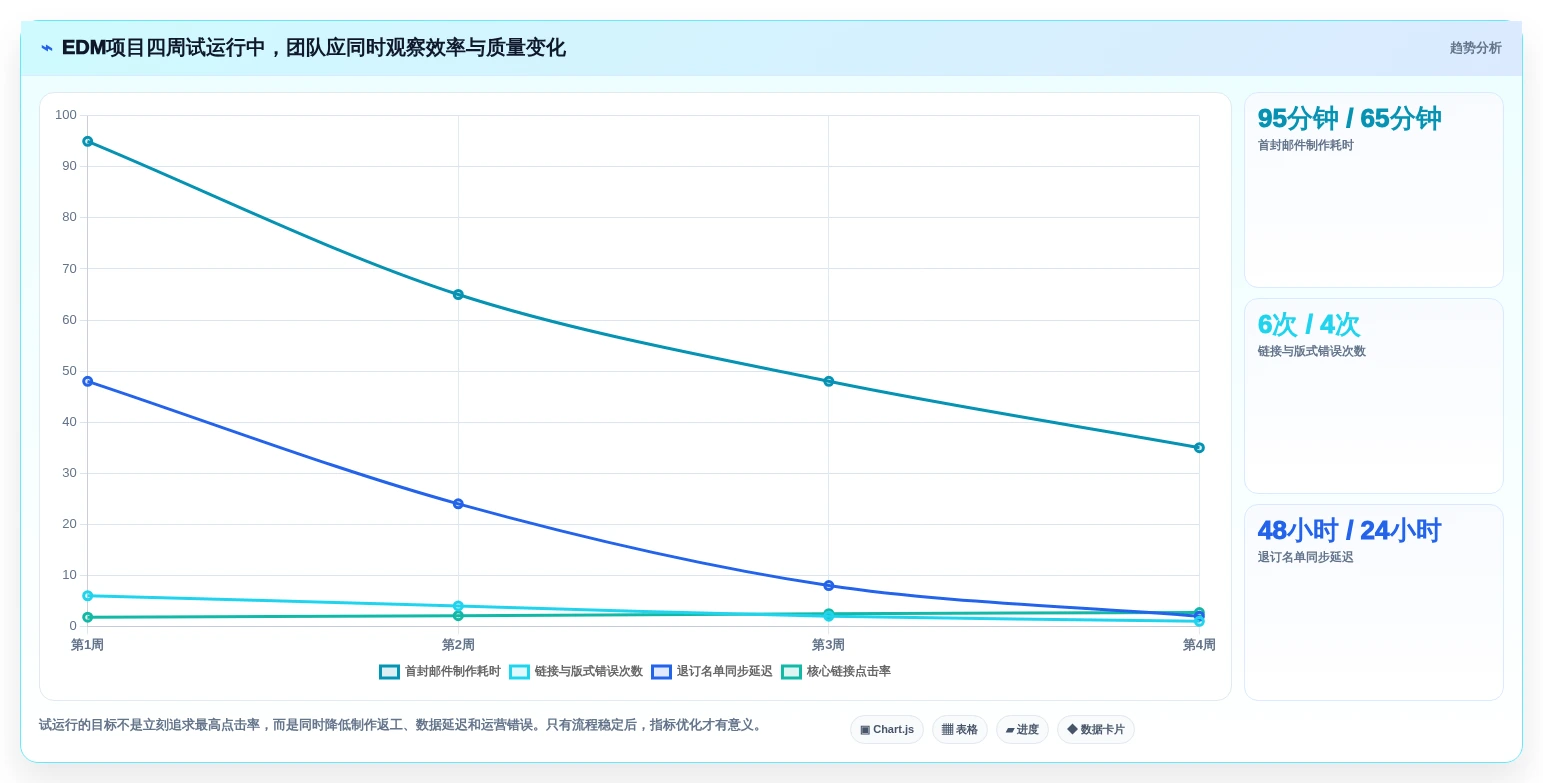Click the 48小时 / 24小时 card value
1543x783 pixels.
pos(1349,531)
